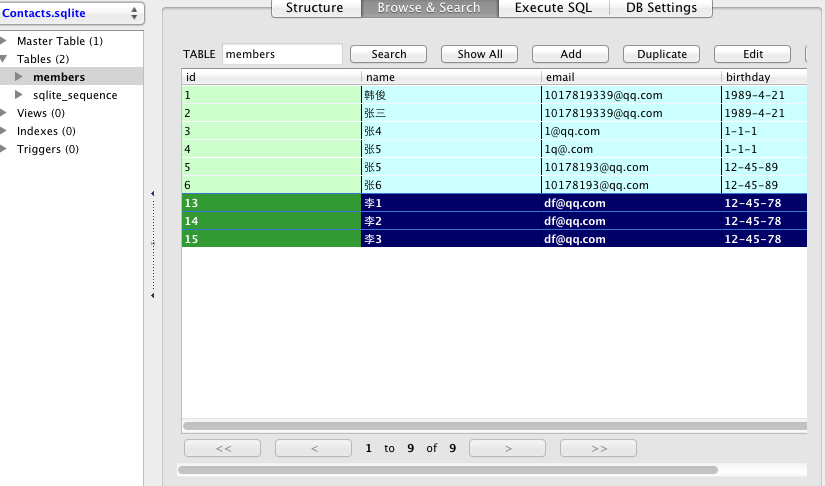Select the row with name 韩俊
The height and width of the screenshot is (486, 825).
[495, 95]
